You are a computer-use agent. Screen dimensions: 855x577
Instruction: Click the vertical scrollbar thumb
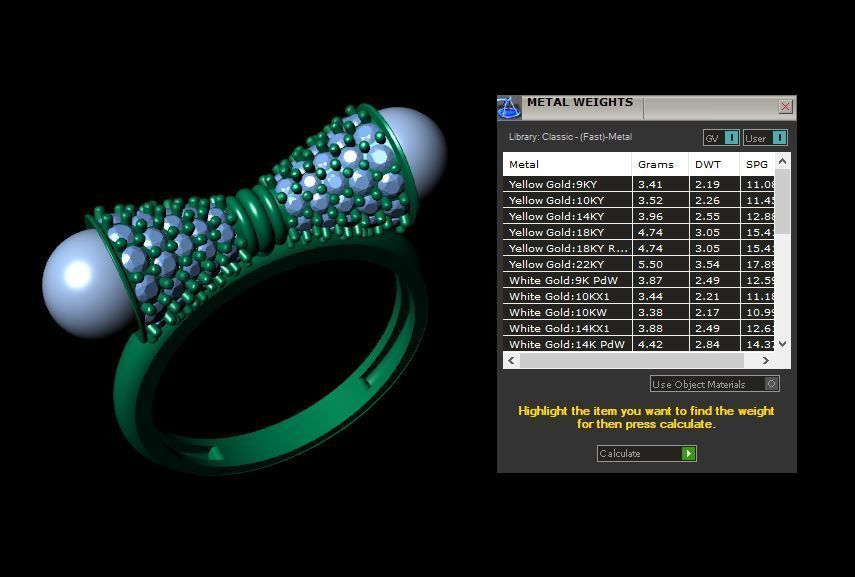click(782, 202)
